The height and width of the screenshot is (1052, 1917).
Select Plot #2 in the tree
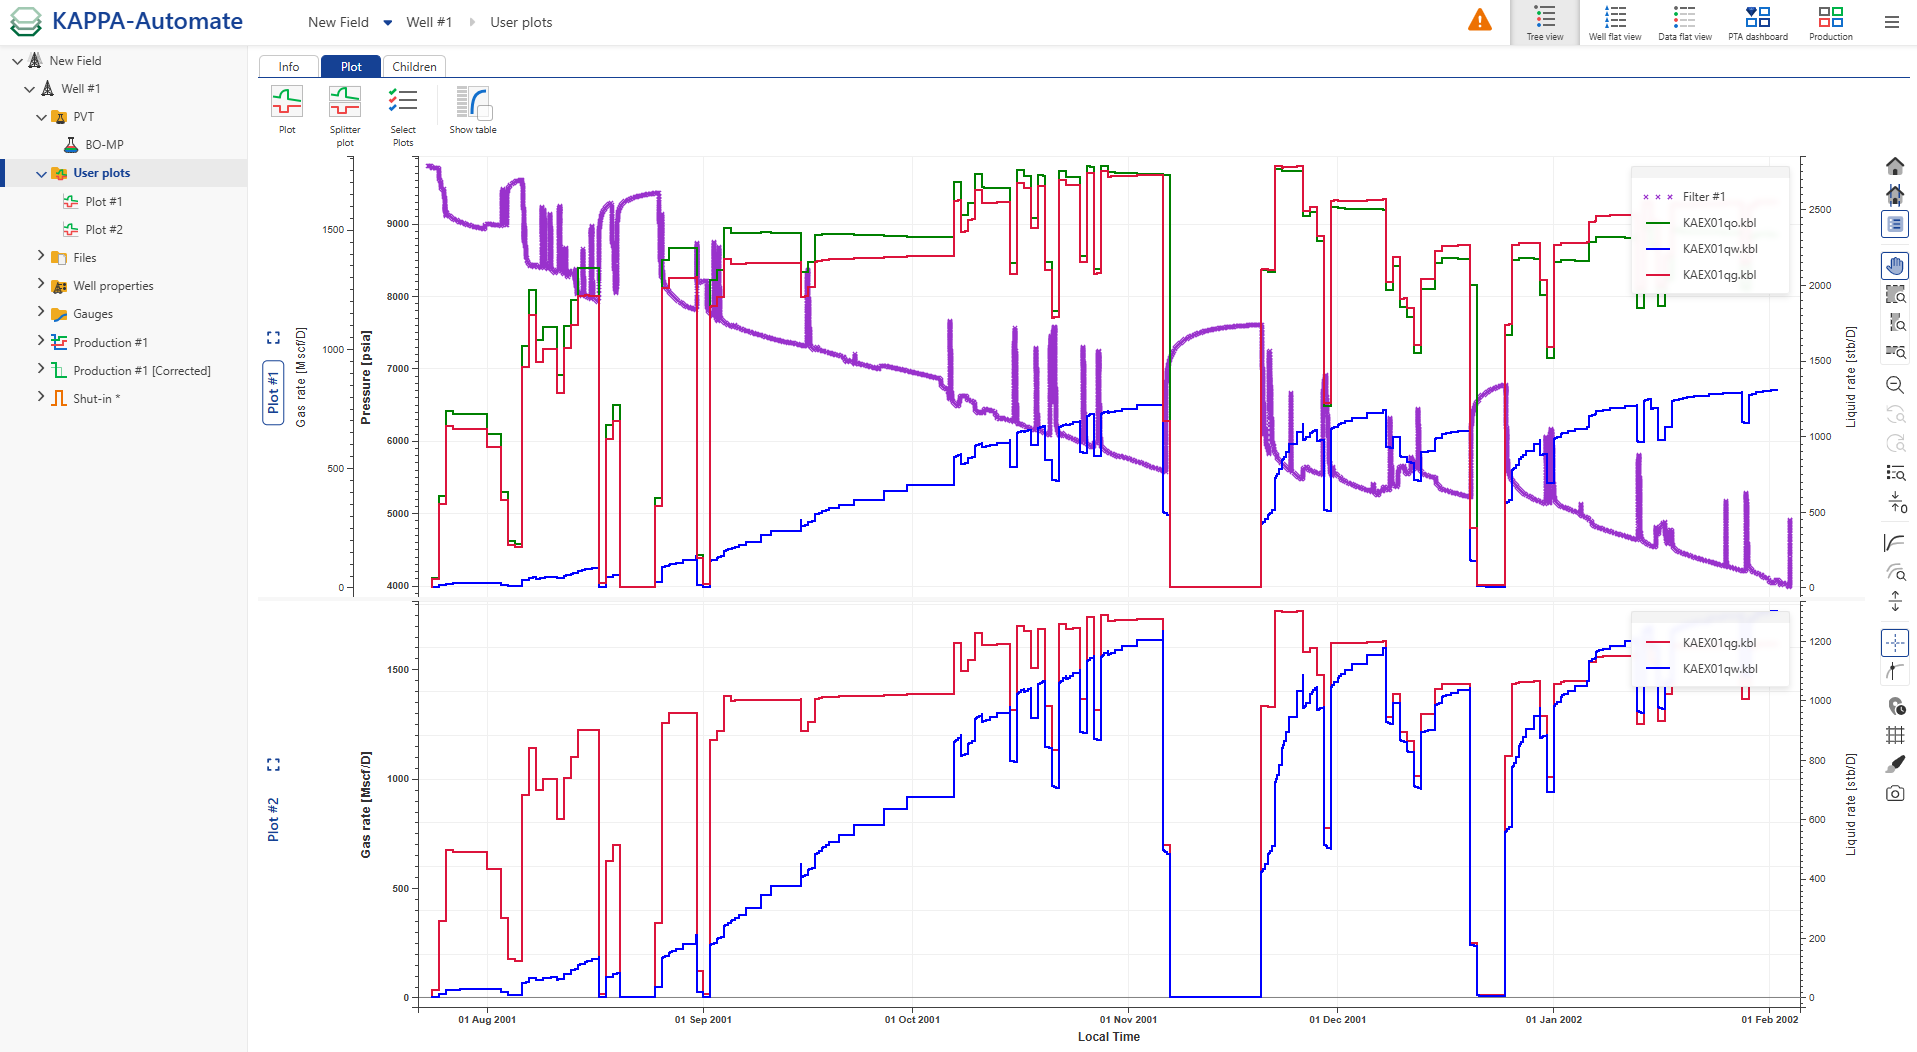(103, 229)
